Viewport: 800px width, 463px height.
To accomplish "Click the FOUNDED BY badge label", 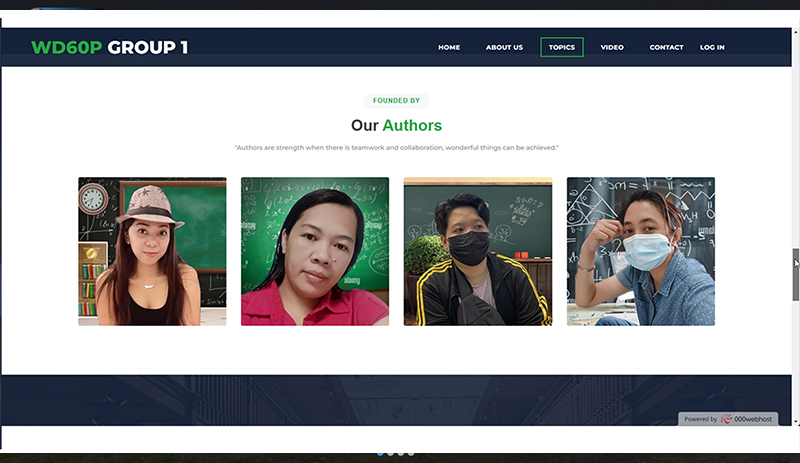I will [396, 100].
